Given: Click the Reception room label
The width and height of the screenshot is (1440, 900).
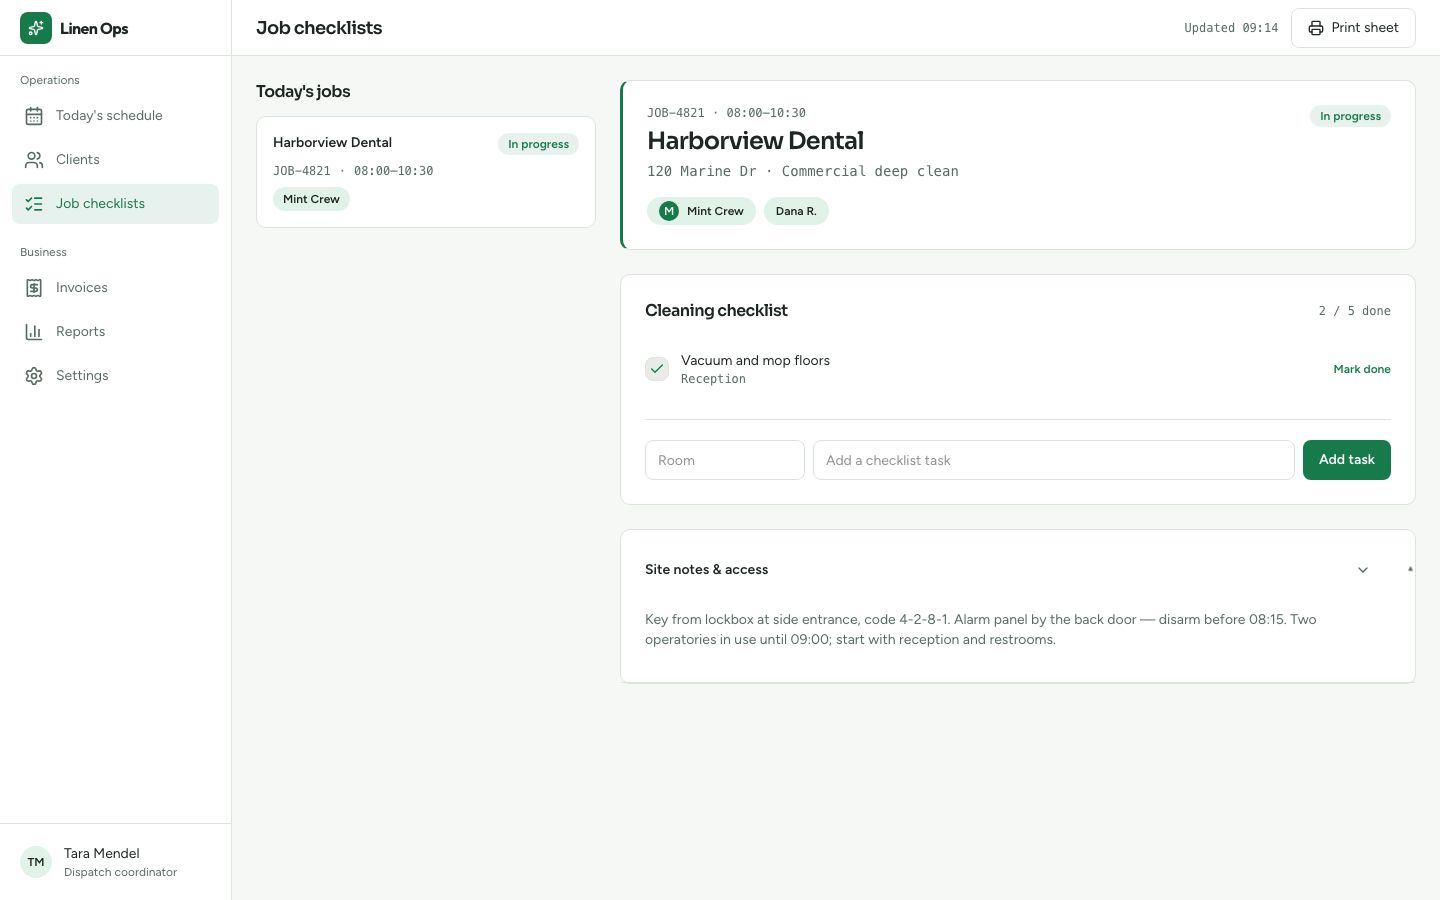Looking at the screenshot, I should [x=713, y=379].
